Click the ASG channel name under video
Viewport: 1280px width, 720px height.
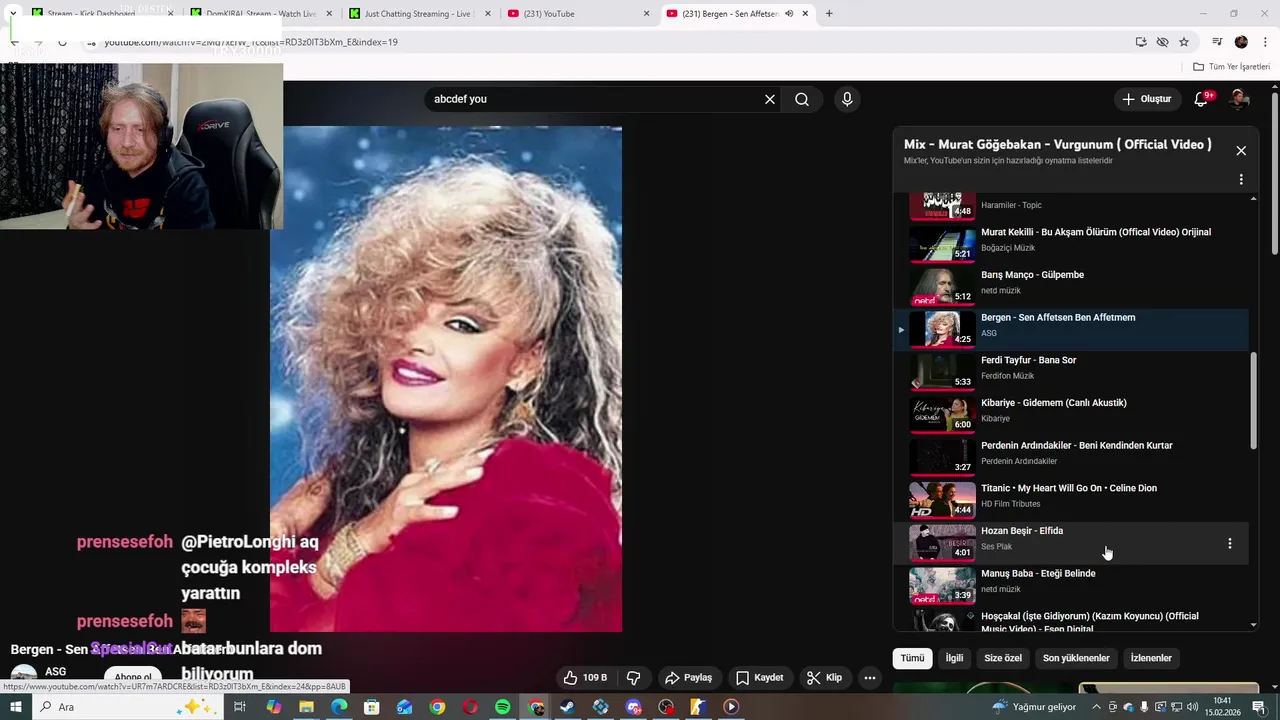click(x=55, y=672)
